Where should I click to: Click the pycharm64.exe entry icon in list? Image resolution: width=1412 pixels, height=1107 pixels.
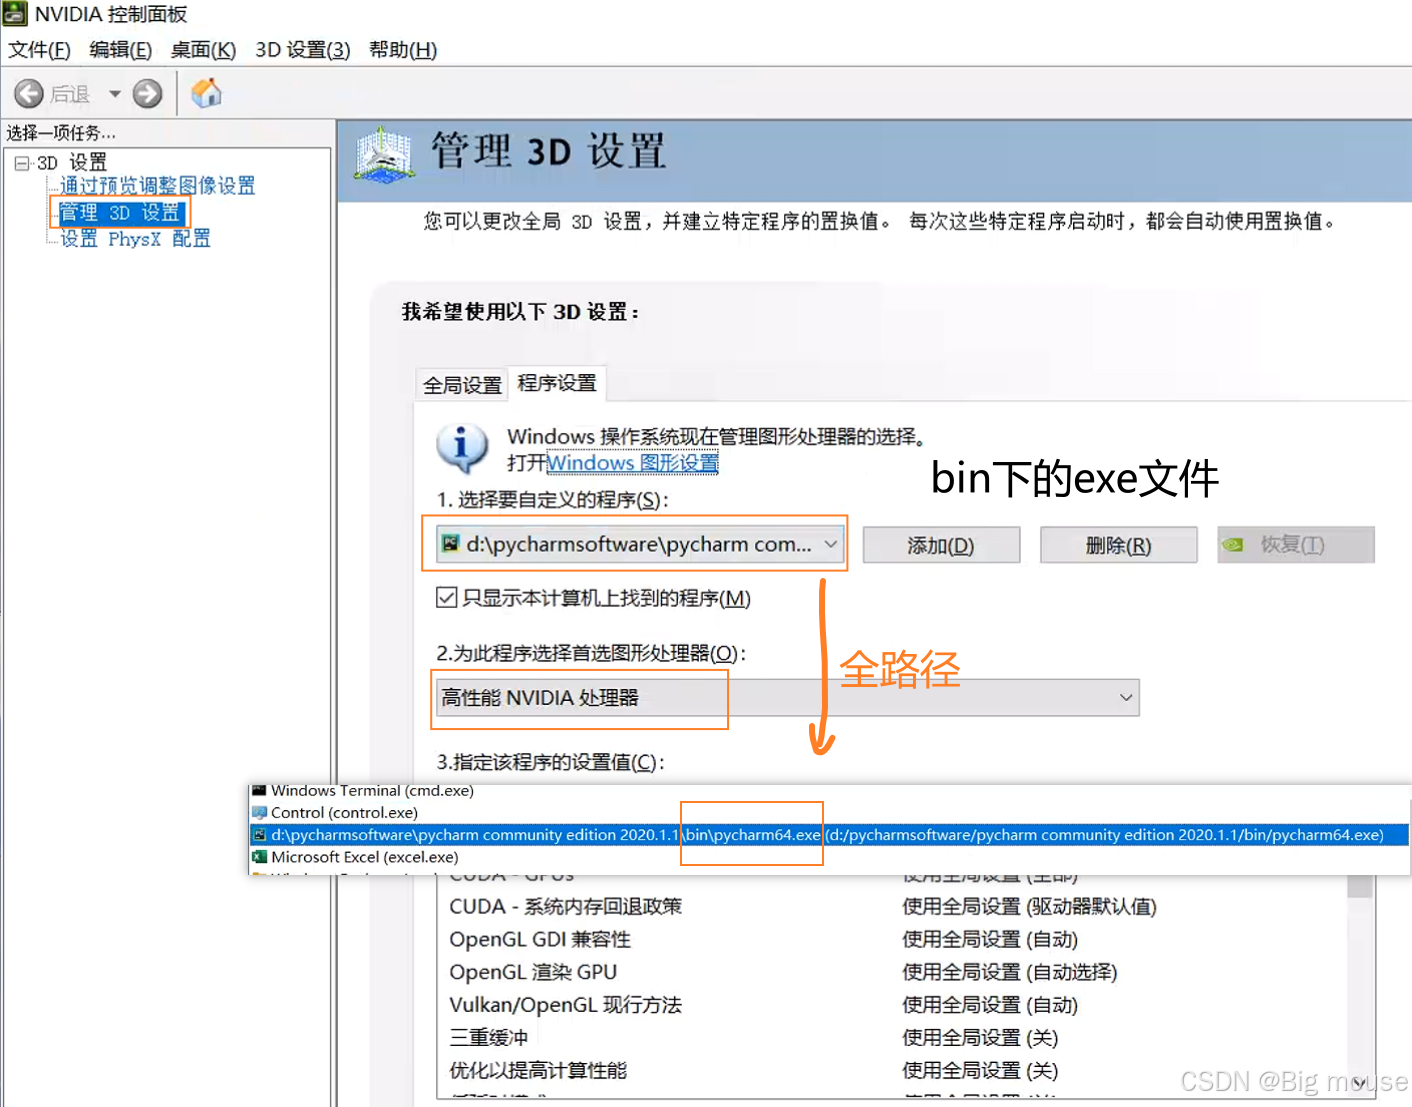click(x=260, y=835)
